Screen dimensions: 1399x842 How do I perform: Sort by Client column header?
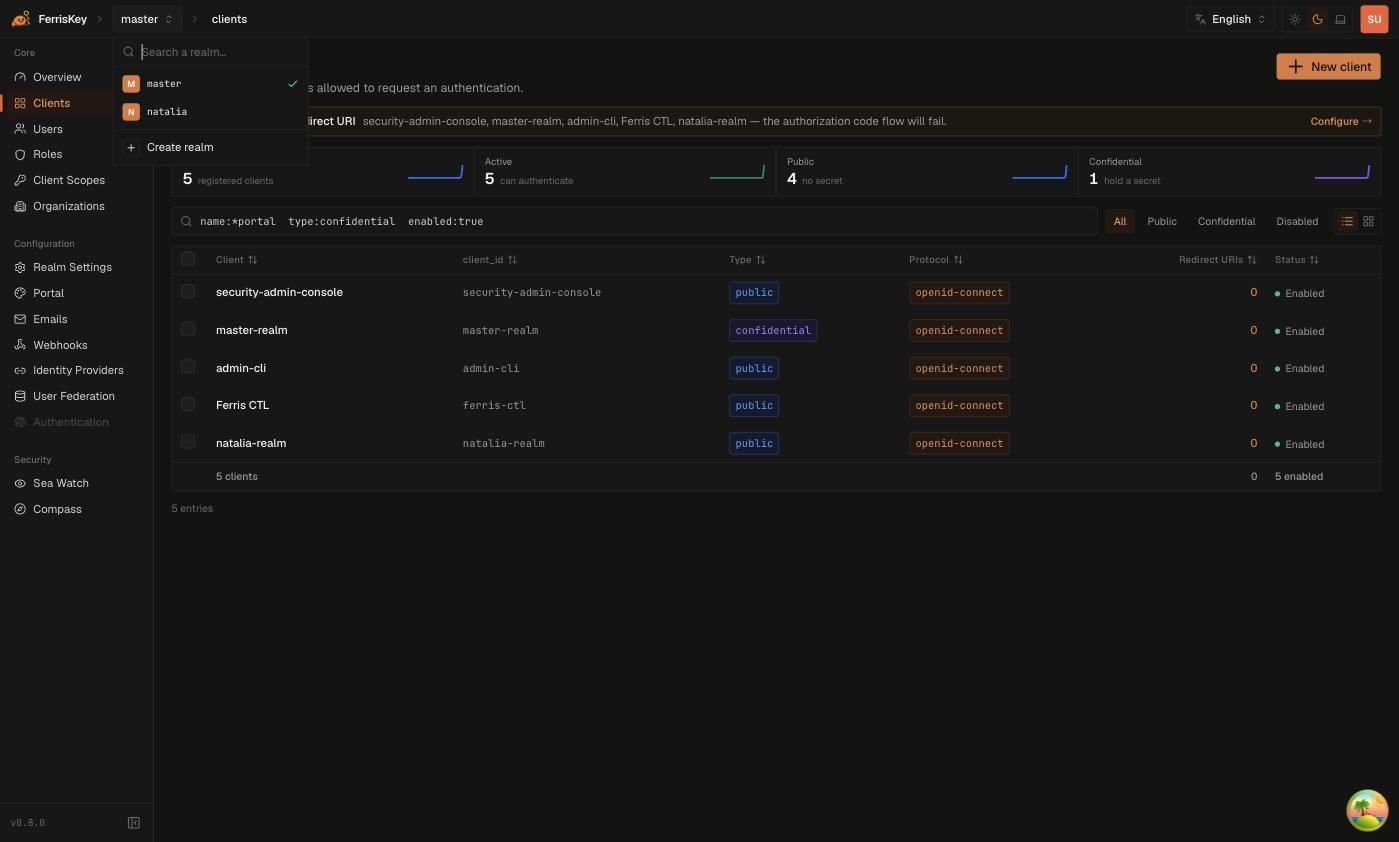point(237,260)
